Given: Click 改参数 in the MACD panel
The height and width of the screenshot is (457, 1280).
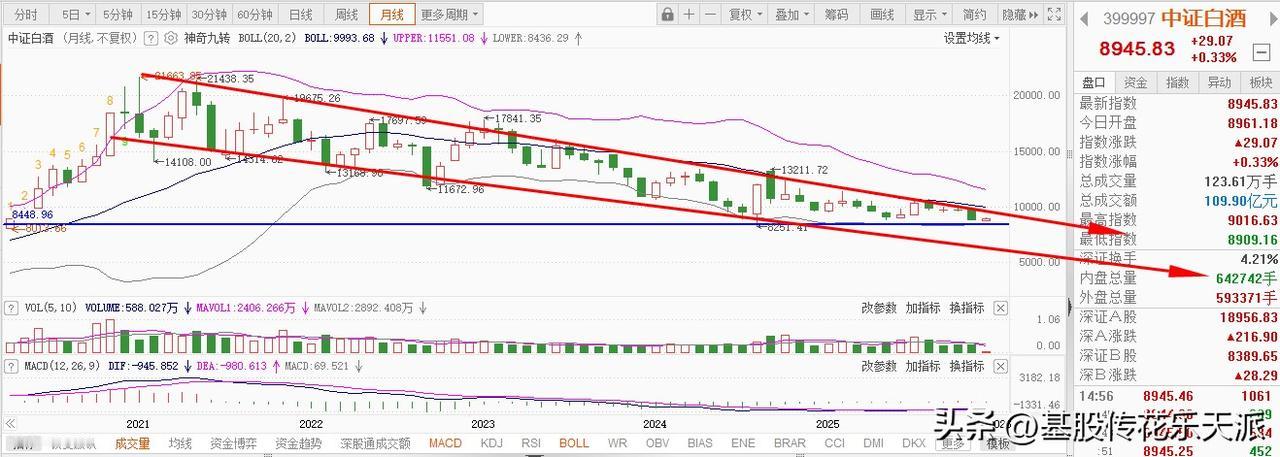Looking at the screenshot, I should pyautogui.click(x=880, y=367).
